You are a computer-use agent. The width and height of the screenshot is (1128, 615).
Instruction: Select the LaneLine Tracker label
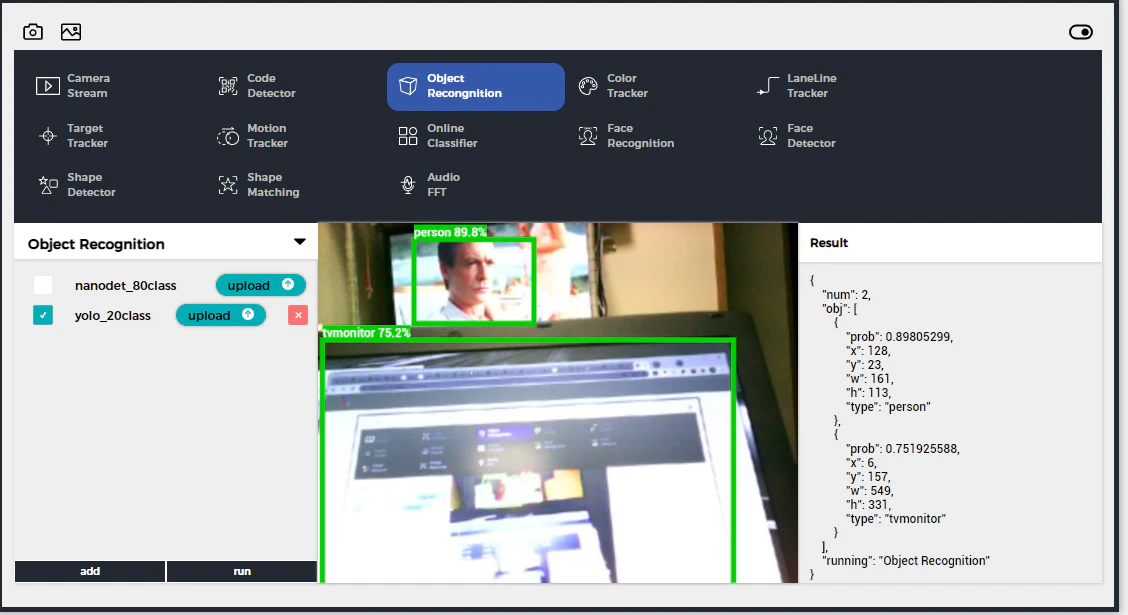(811, 86)
